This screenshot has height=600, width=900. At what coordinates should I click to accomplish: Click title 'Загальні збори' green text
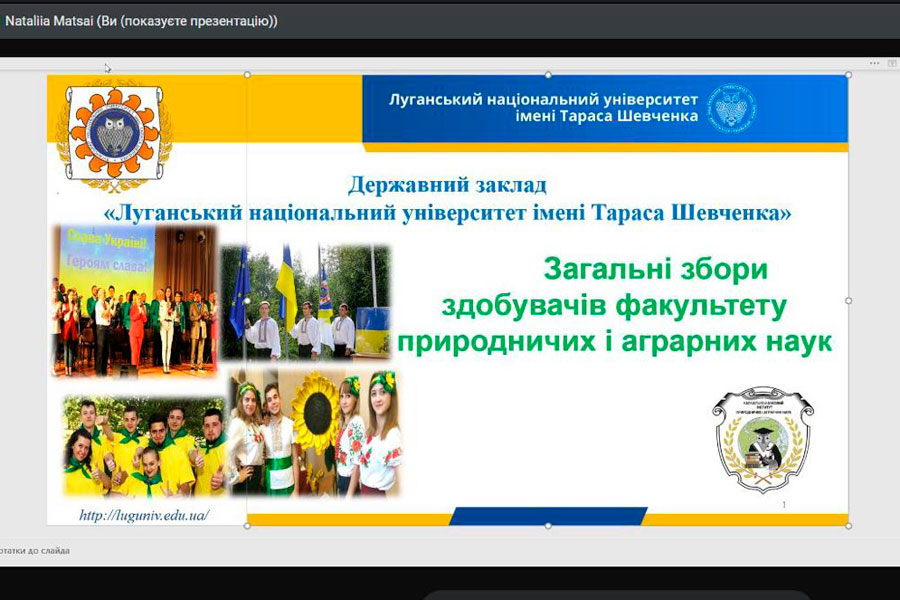(x=655, y=269)
